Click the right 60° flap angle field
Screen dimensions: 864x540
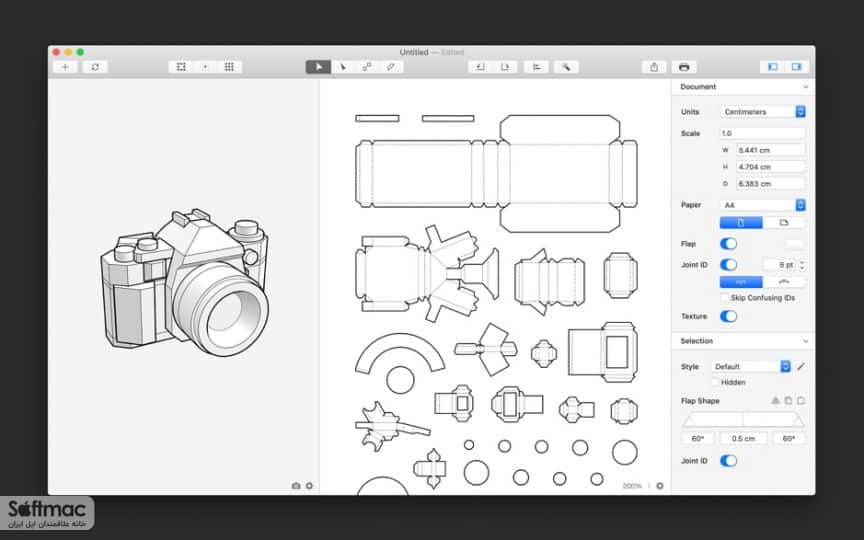789,439
